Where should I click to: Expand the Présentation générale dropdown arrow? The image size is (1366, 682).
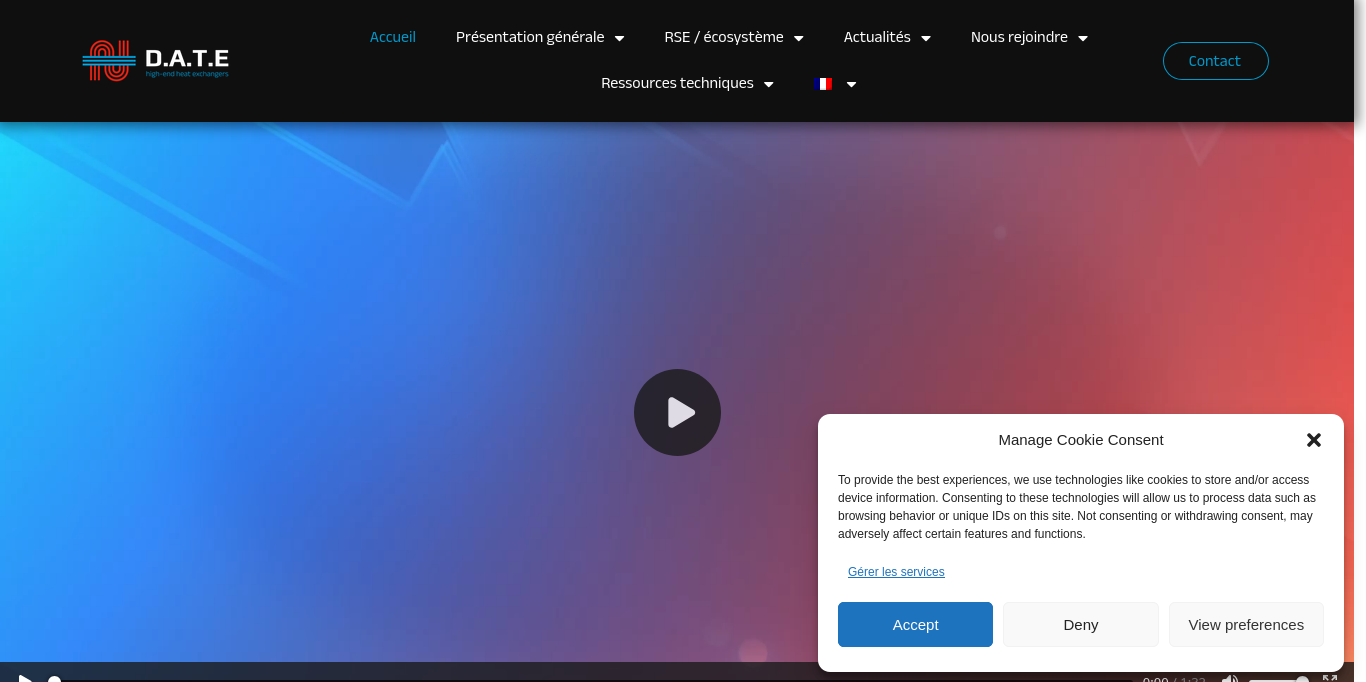click(620, 38)
